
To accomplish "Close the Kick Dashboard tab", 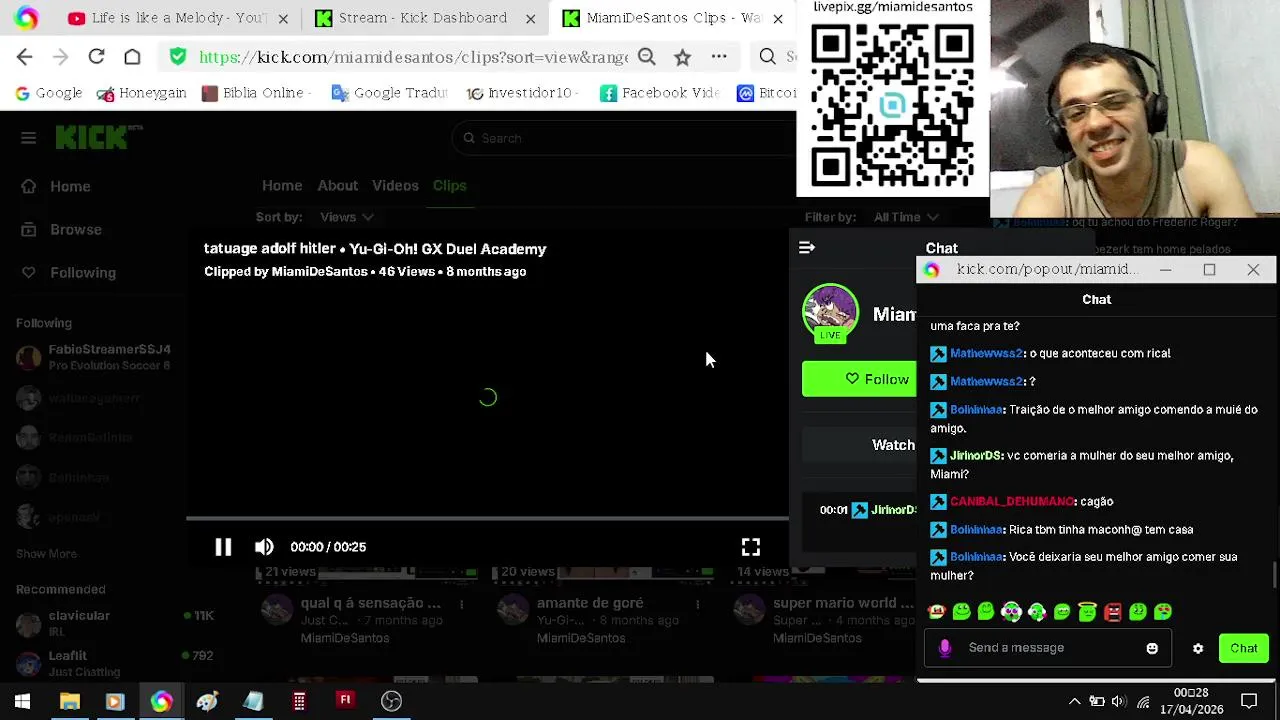I will click(530, 18).
